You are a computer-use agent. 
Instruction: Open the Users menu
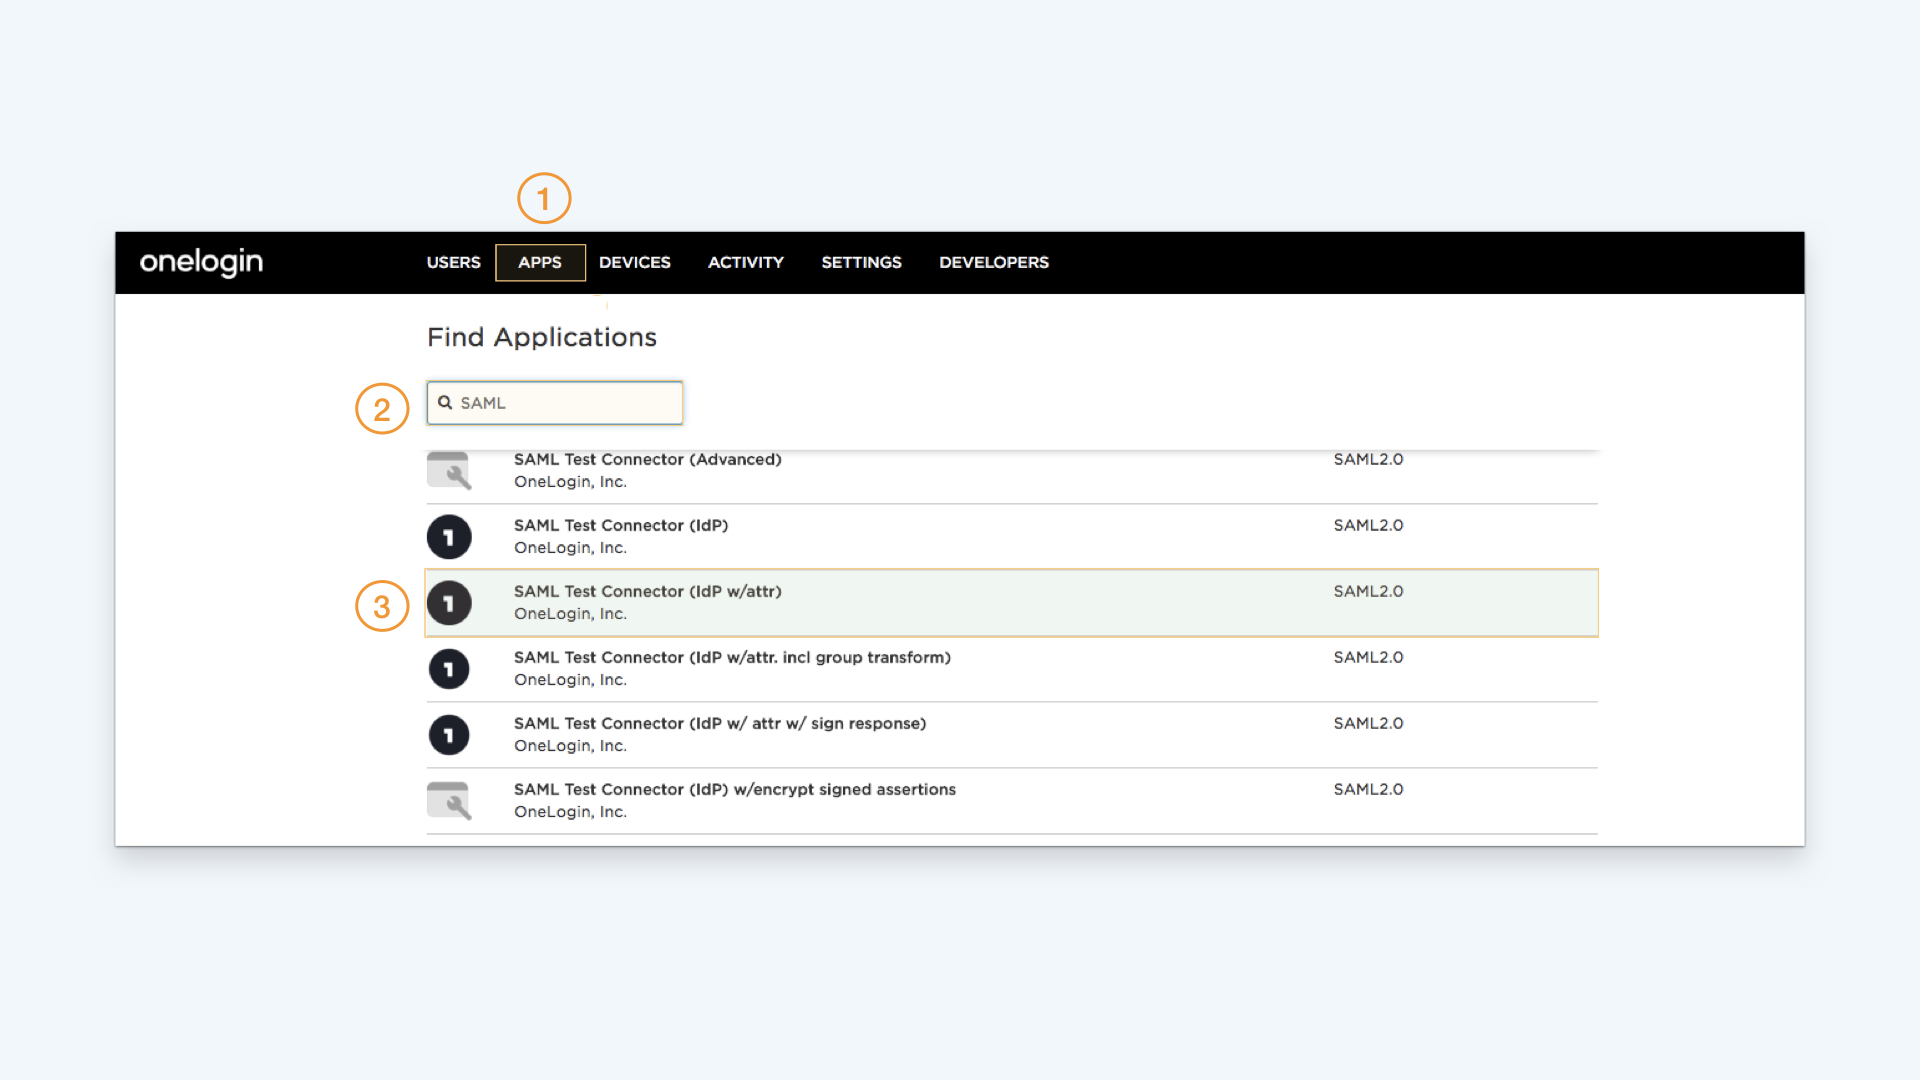click(x=453, y=262)
